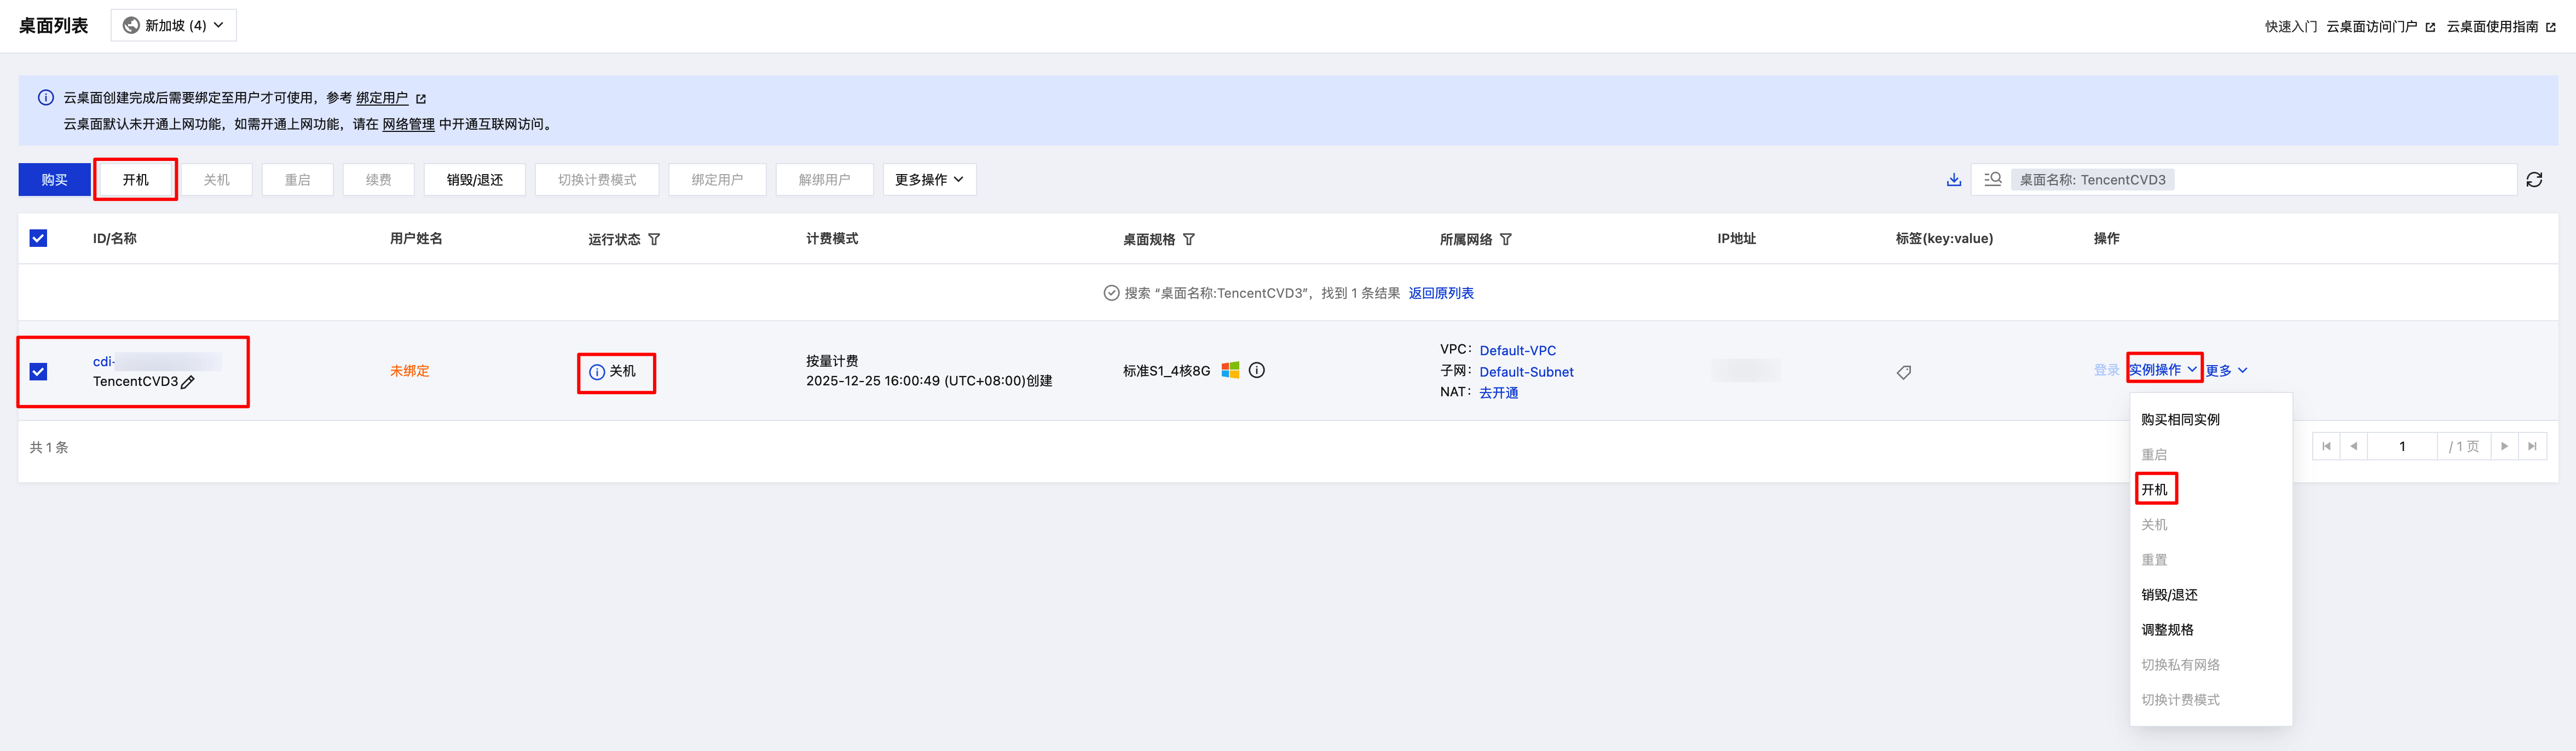Go to next page arrow
This screenshot has height=751, width=2576.
tap(2504, 446)
